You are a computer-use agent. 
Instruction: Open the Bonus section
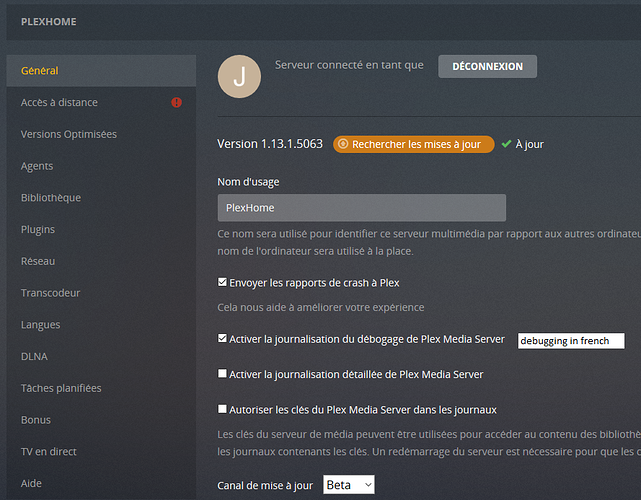click(x=101, y=420)
